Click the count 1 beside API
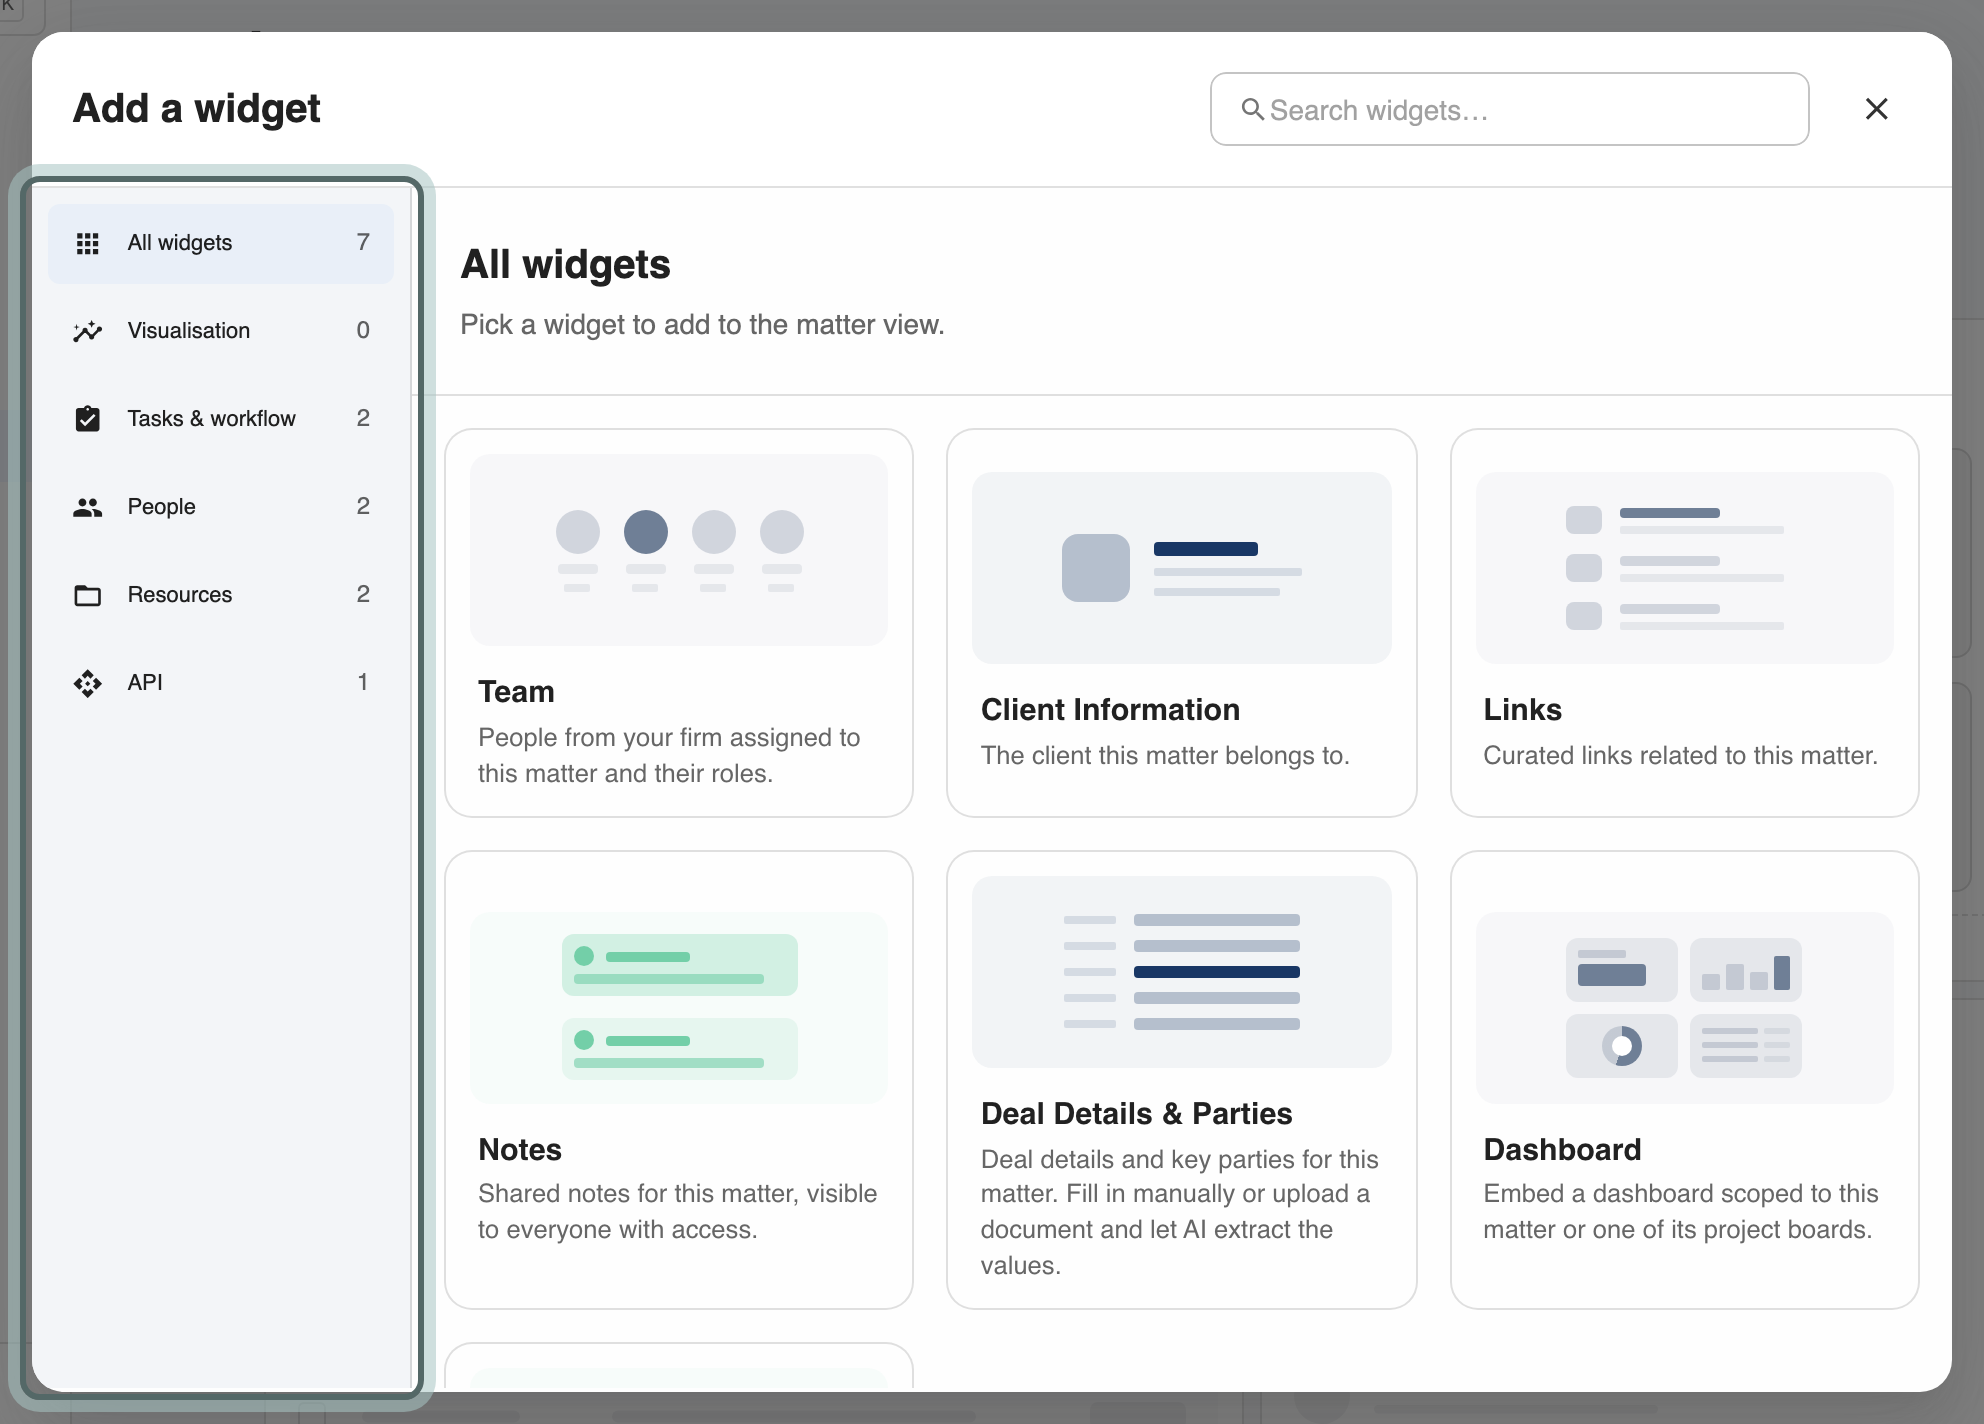 point(363,683)
